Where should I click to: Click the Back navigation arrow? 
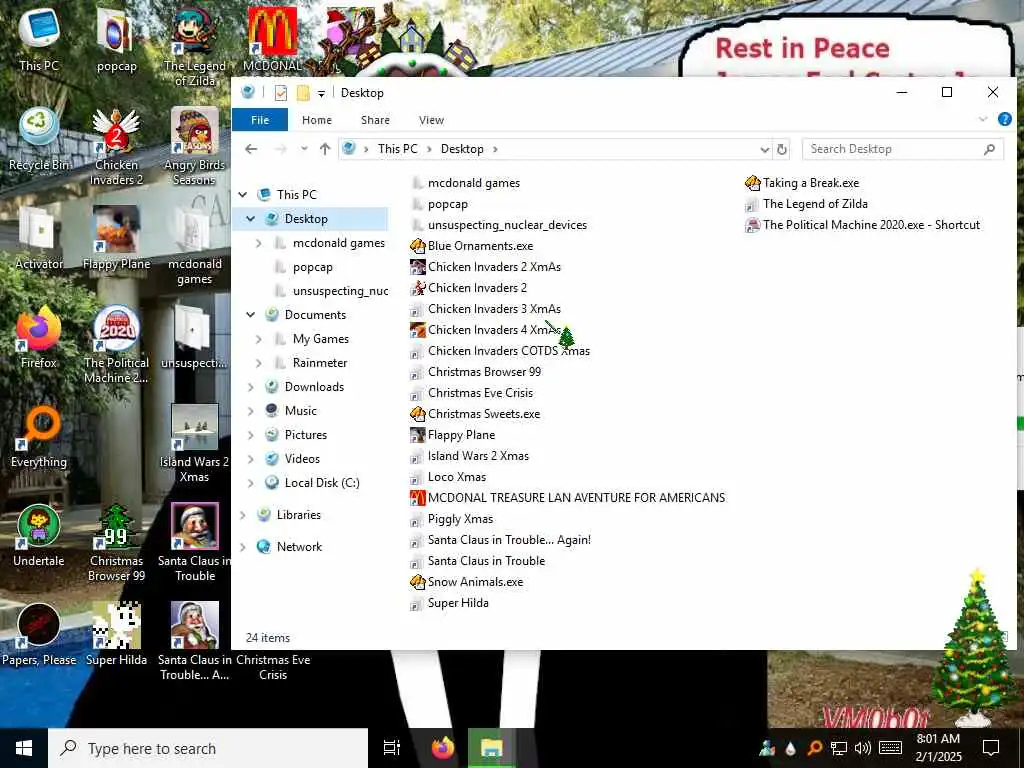pos(251,149)
